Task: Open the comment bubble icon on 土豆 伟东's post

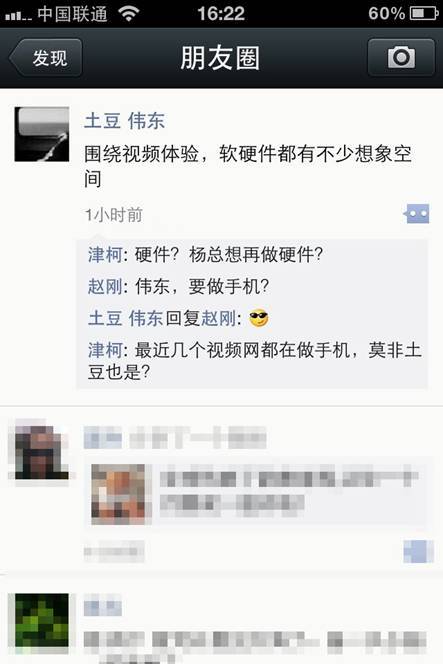Action: 417,214
